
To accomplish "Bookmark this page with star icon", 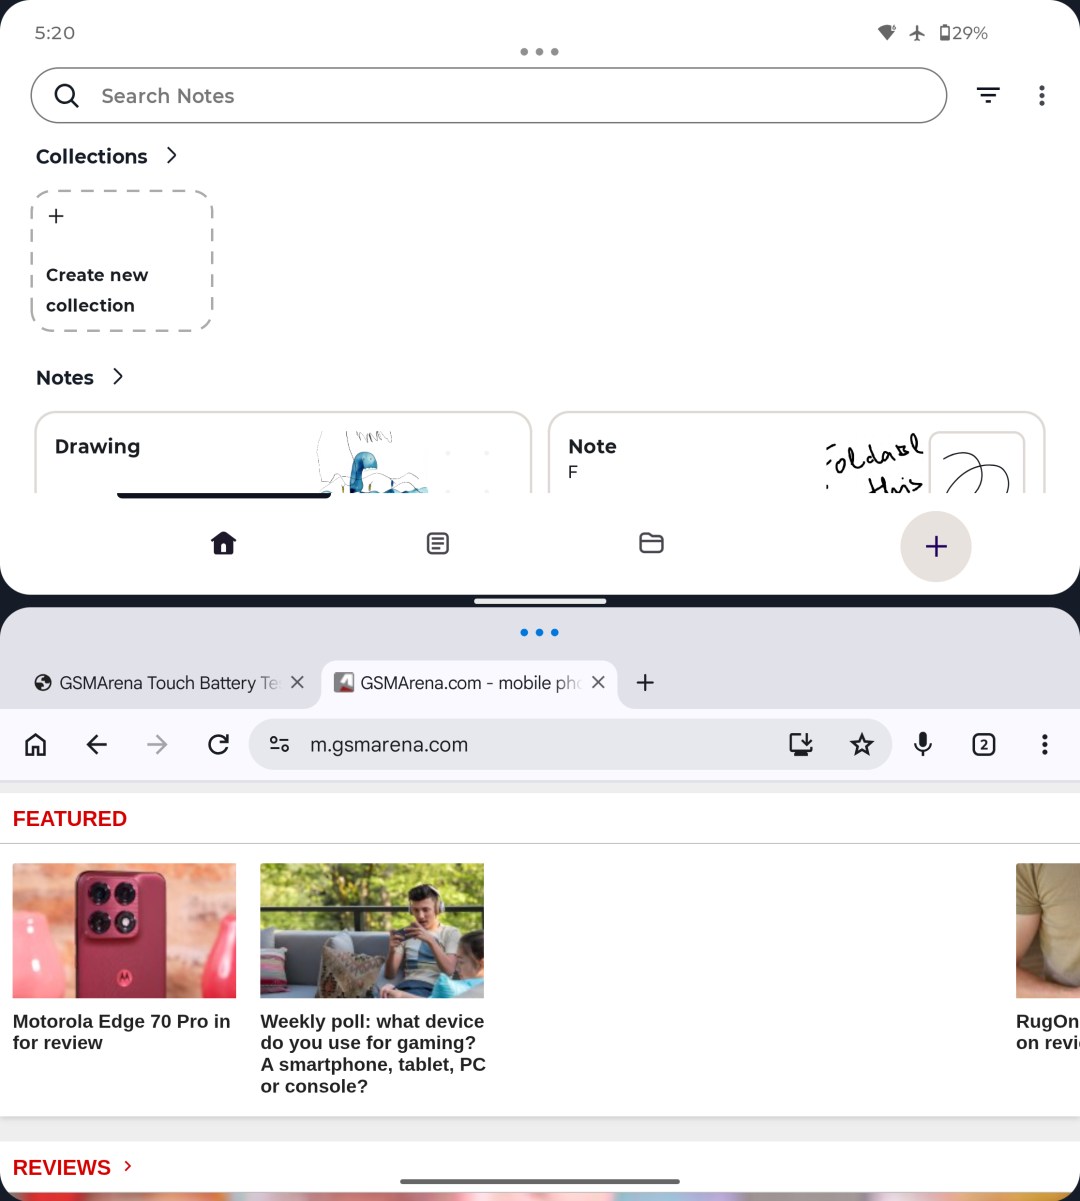I will point(861,744).
